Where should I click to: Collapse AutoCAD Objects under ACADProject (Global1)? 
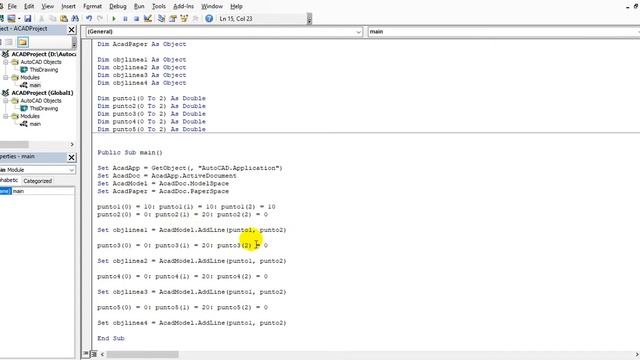6,101
